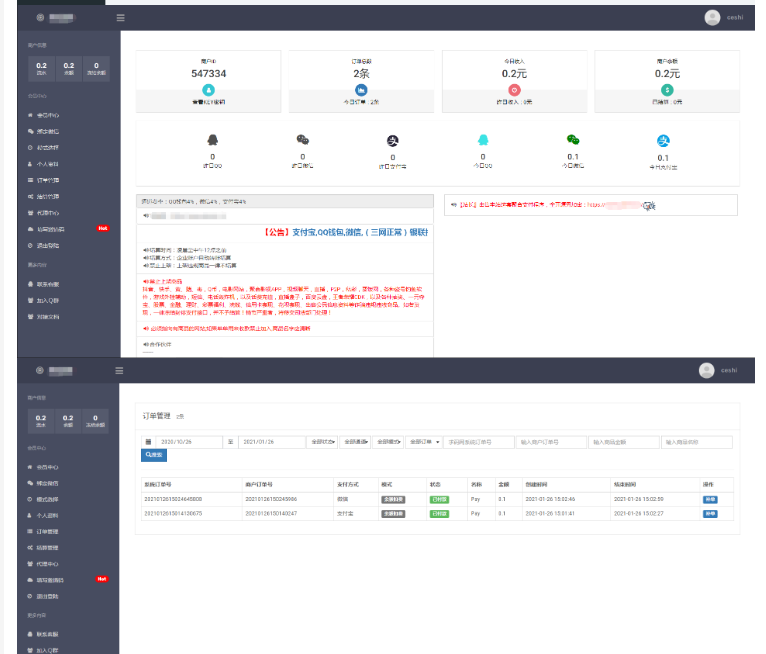Expand the 全部订单 order filter dropdown

tap(423, 441)
